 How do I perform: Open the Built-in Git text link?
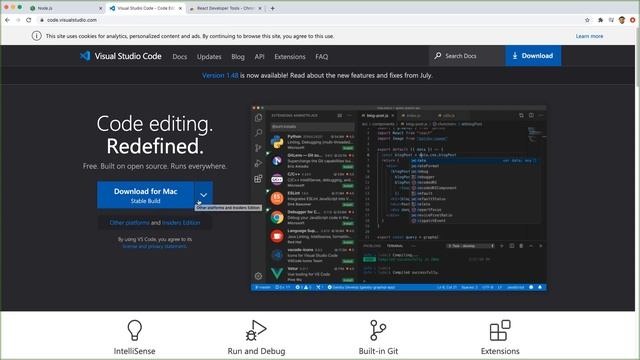pos(378,351)
